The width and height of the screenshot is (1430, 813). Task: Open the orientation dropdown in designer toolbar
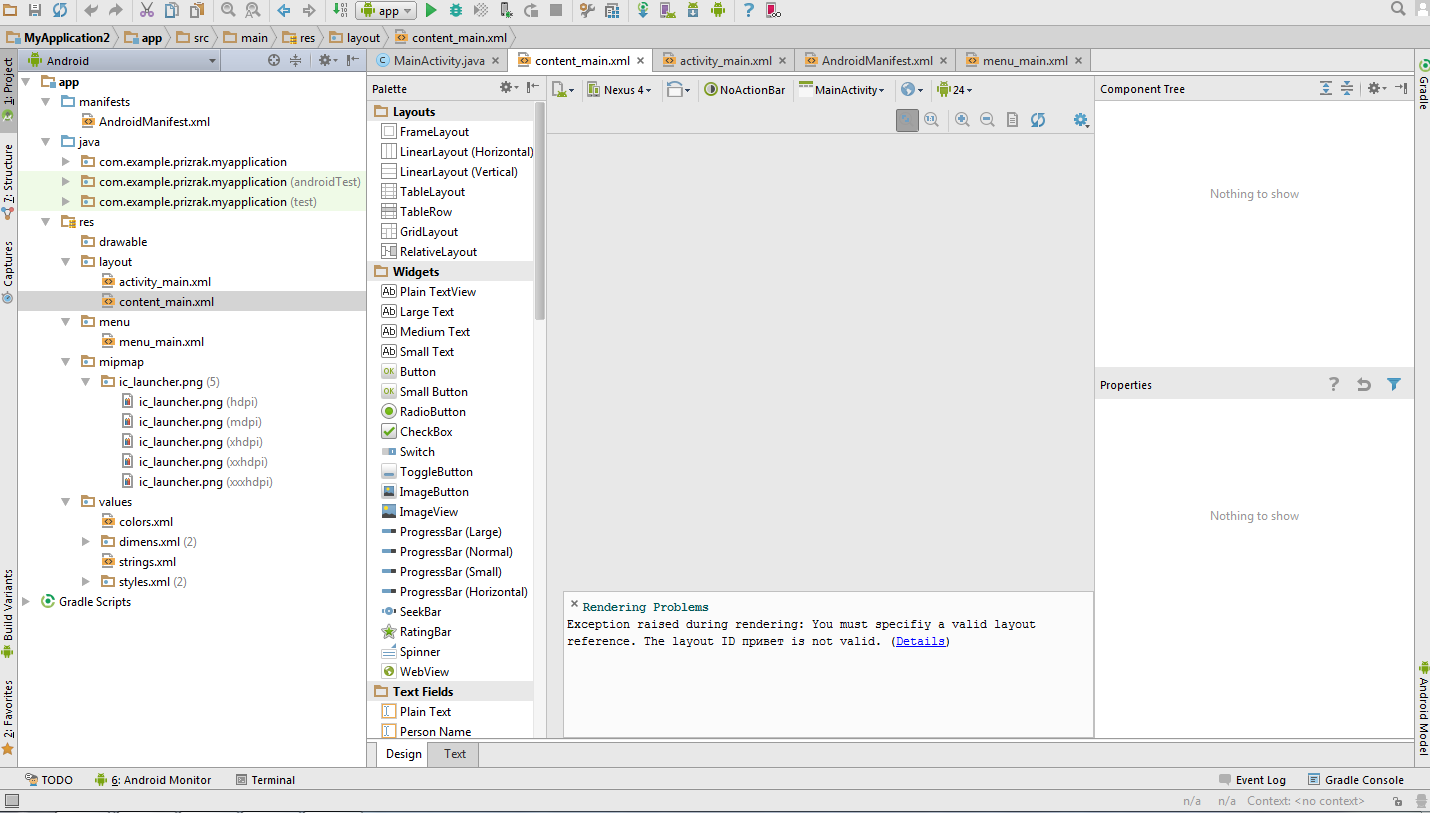pos(679,89)
